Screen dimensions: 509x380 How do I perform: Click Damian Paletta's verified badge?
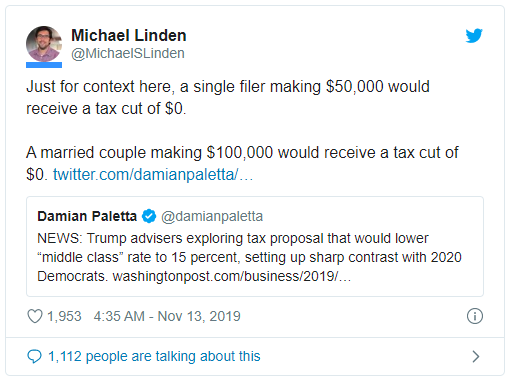click(149, 216)
